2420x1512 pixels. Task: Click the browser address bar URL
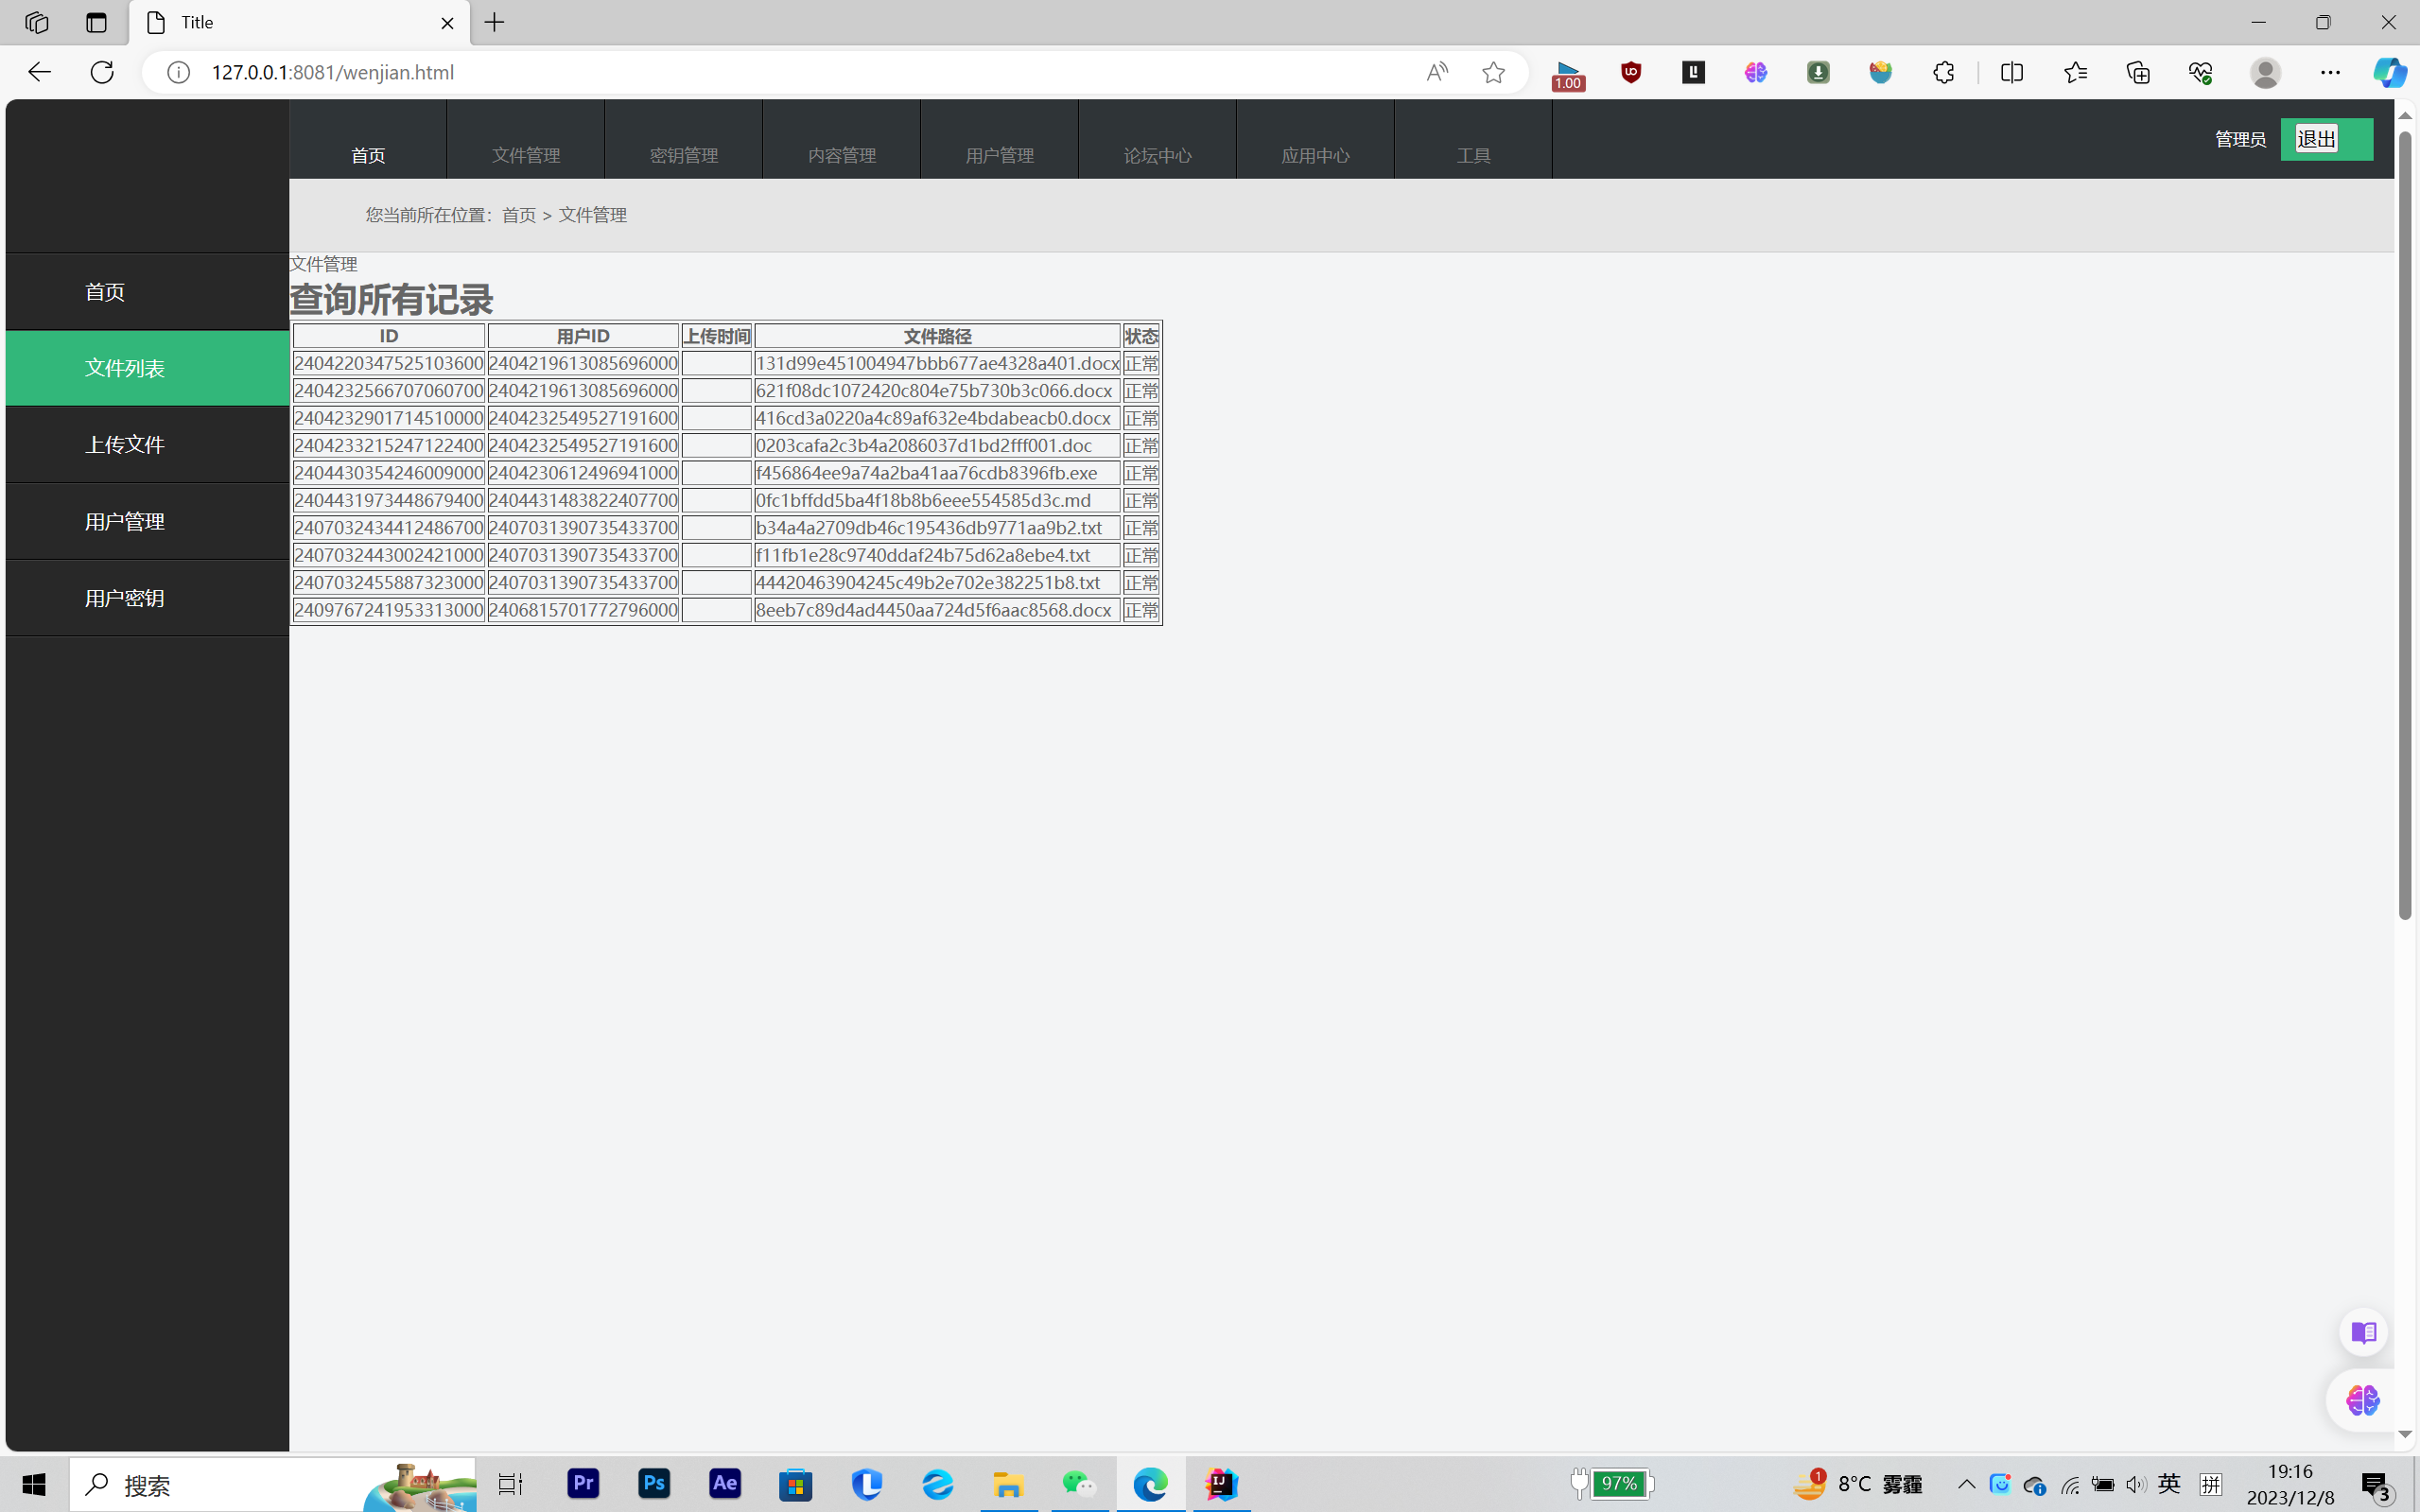click(x=332, y=72)
